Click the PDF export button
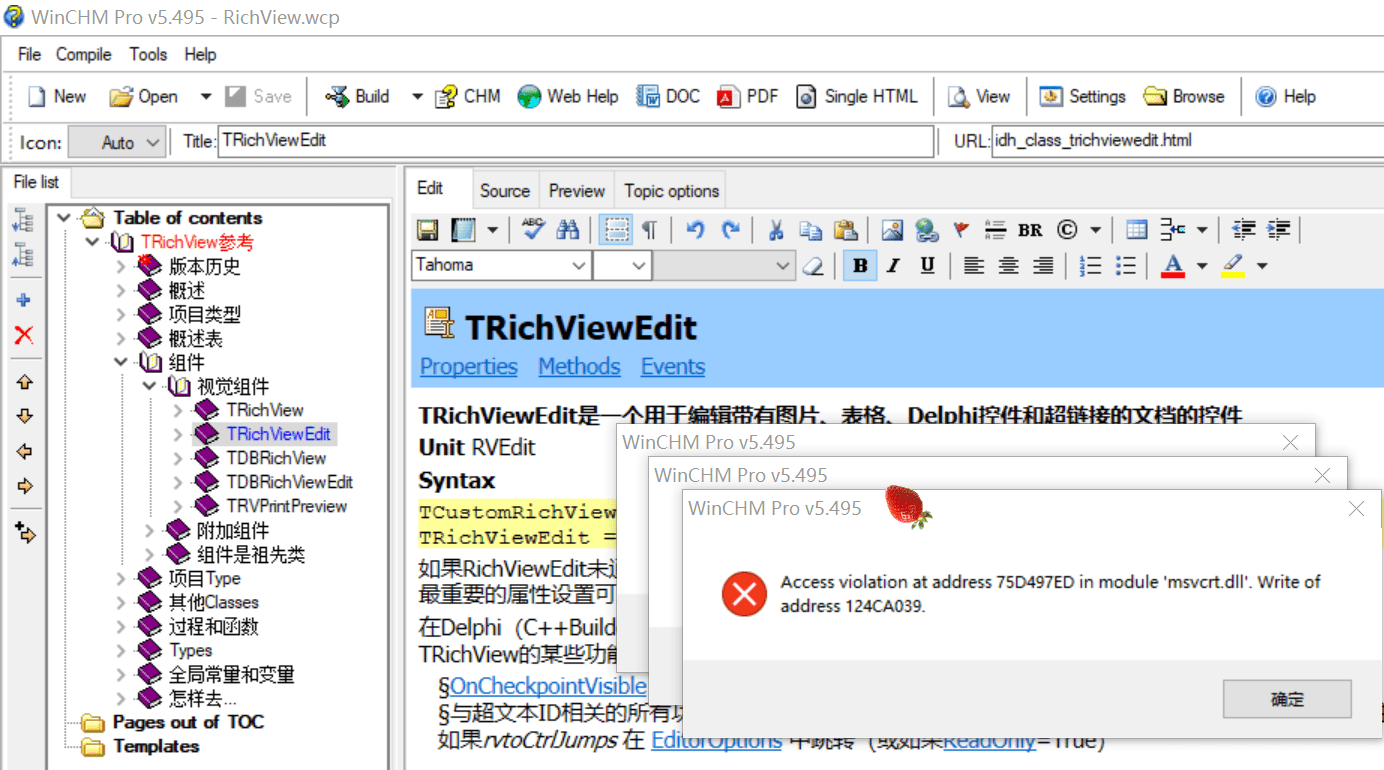1384x770 pixels. [x=748, y=96]
